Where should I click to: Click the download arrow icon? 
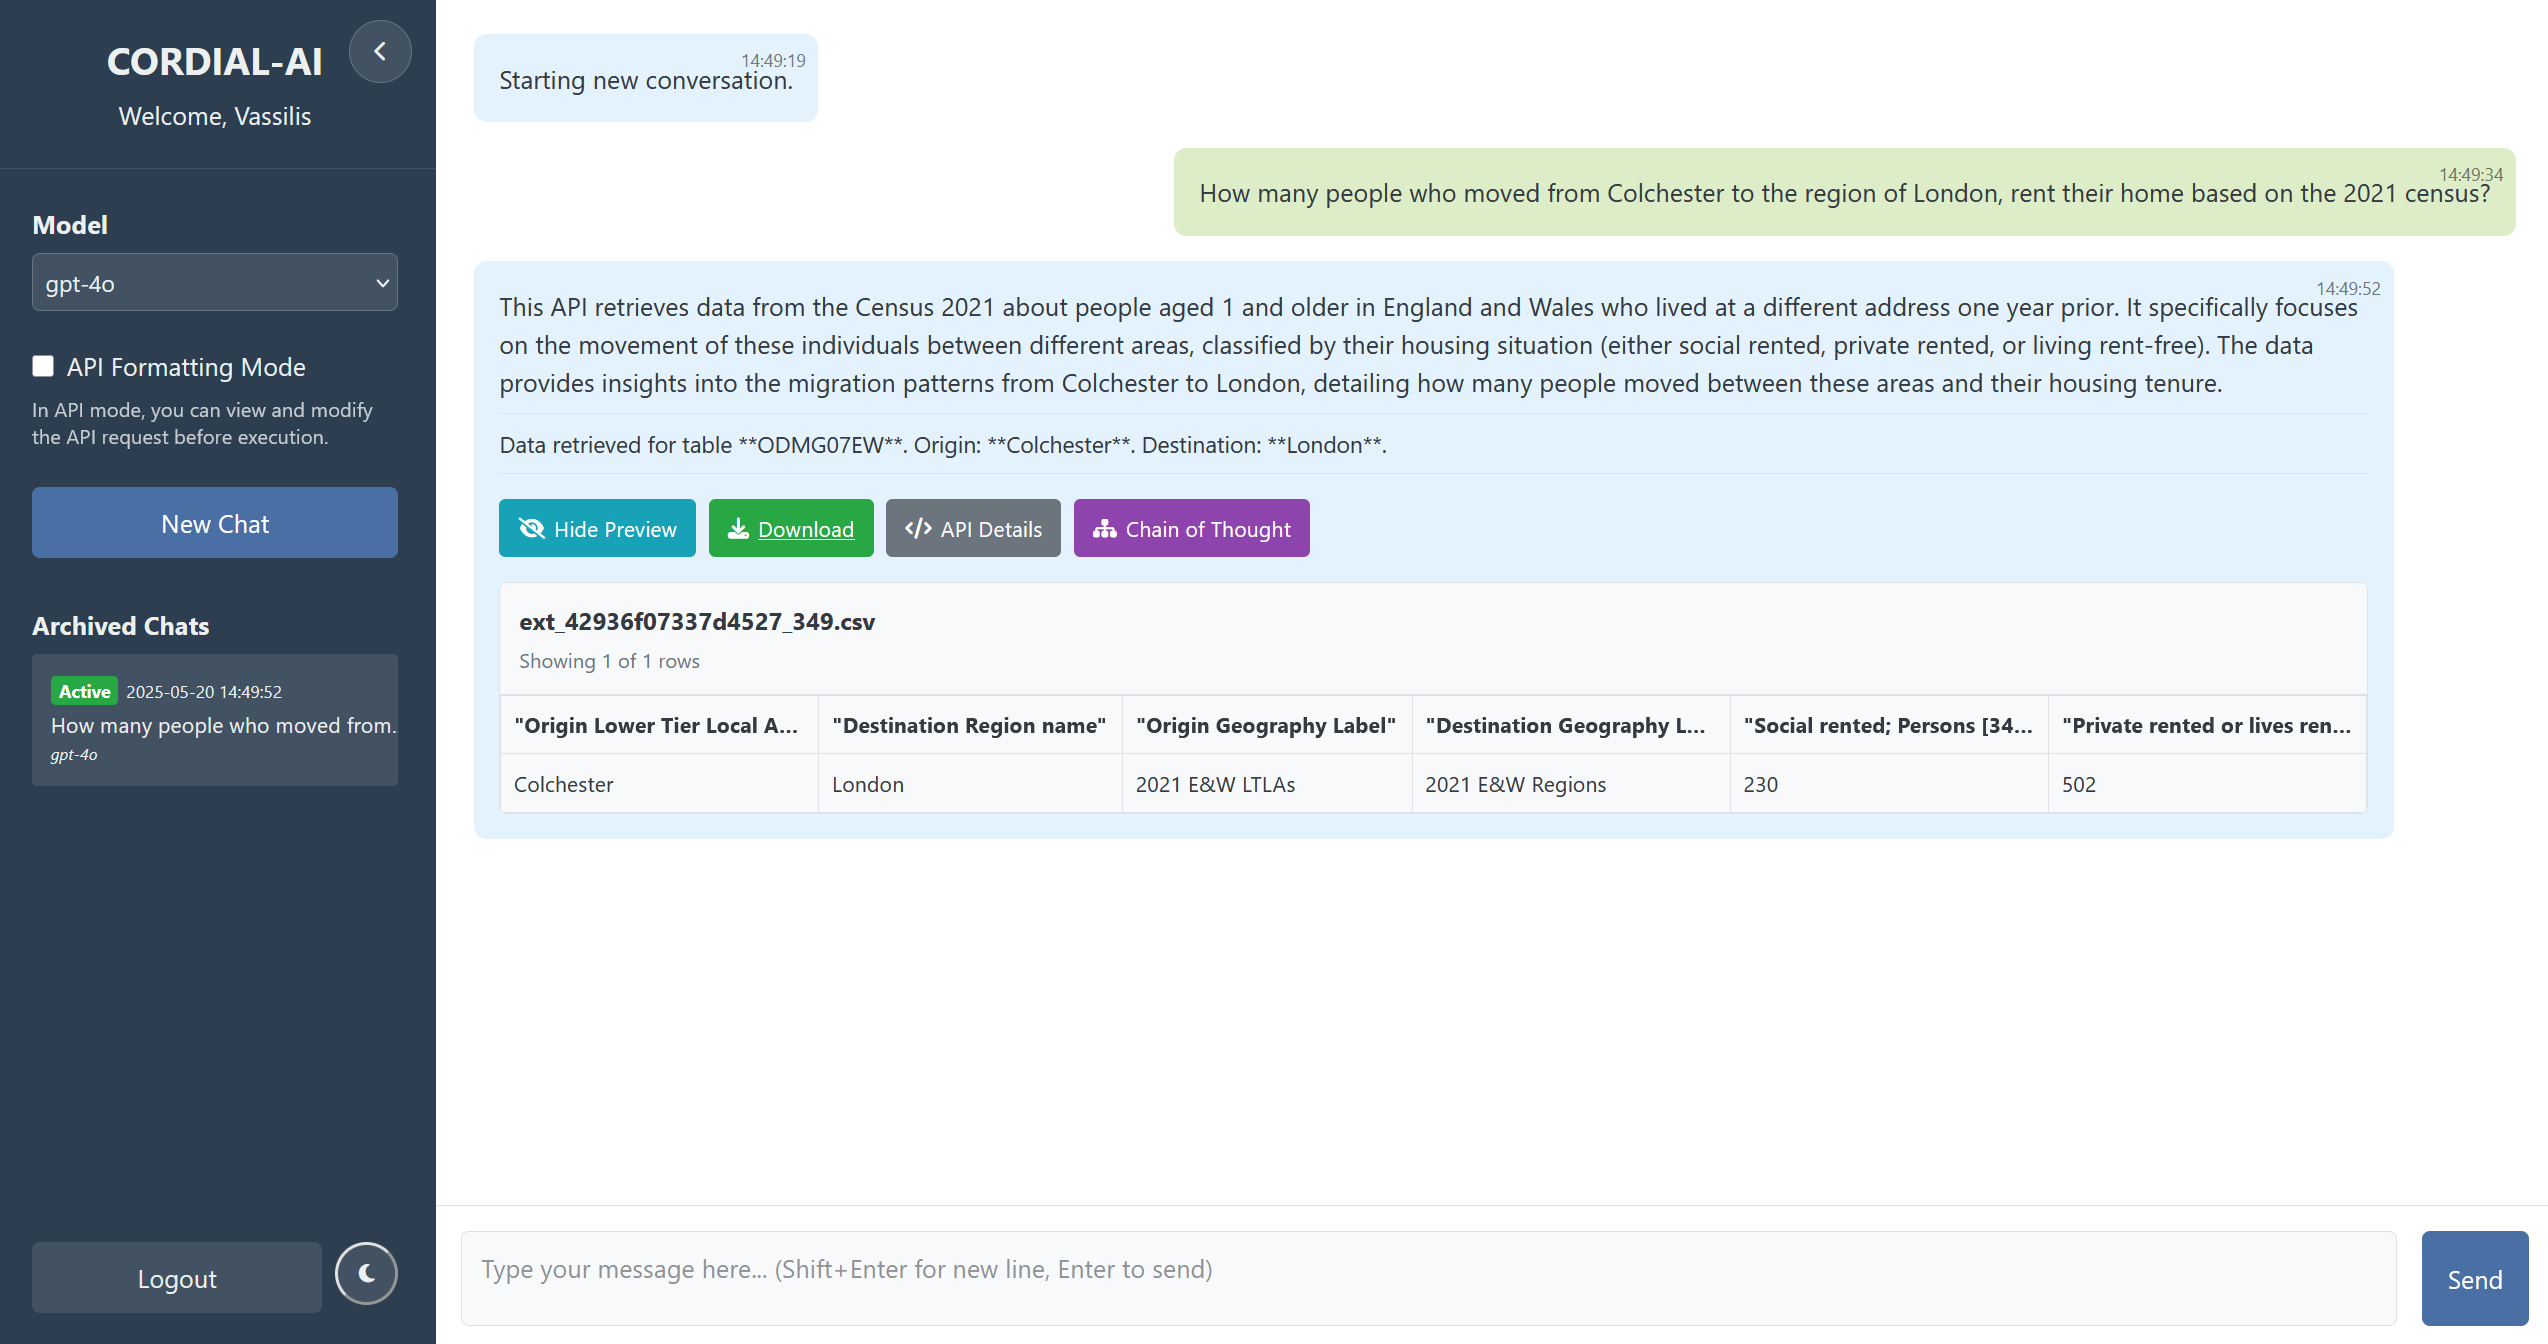pyautogui.click(x=738, y=528)
